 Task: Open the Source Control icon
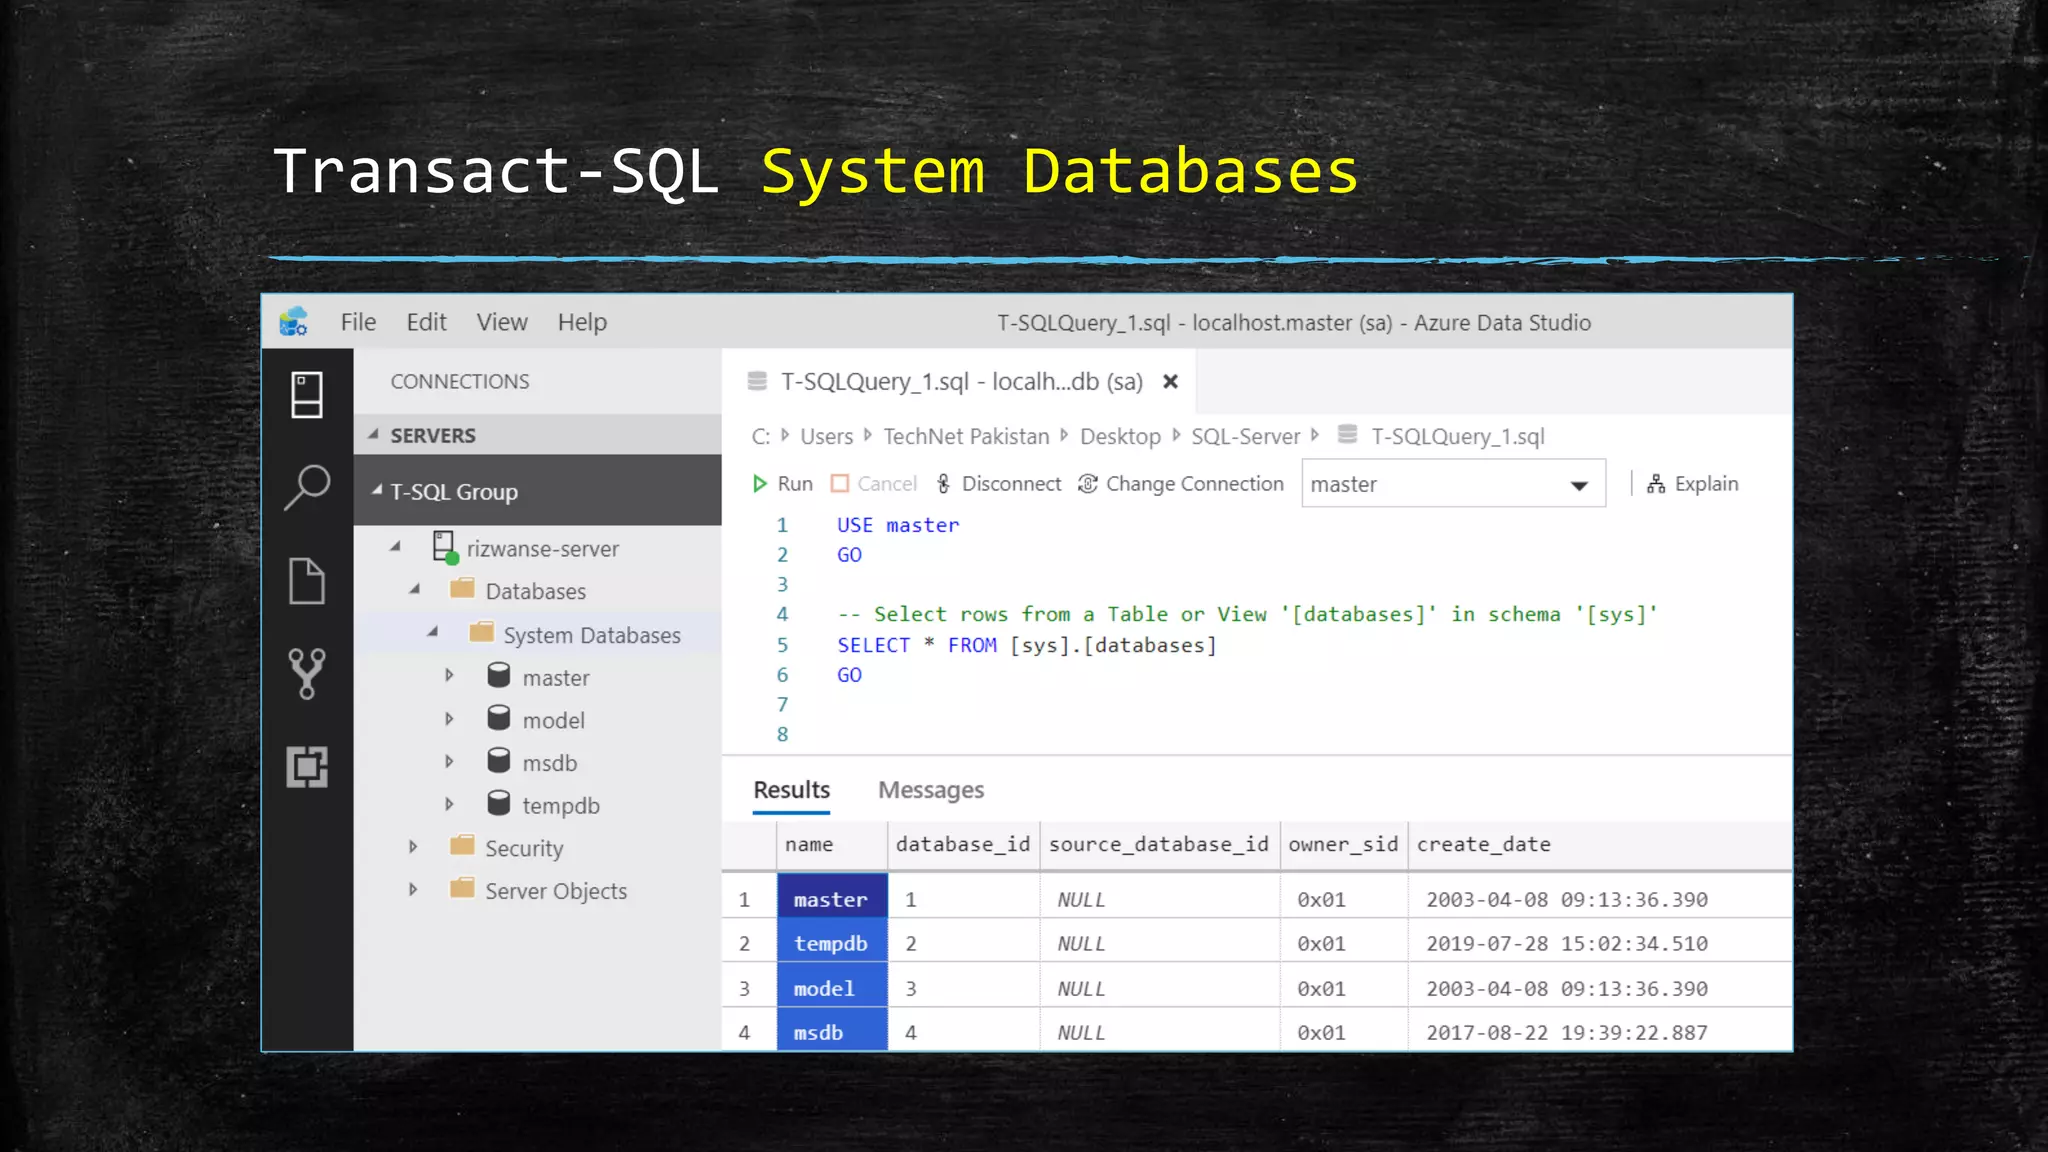307,674
